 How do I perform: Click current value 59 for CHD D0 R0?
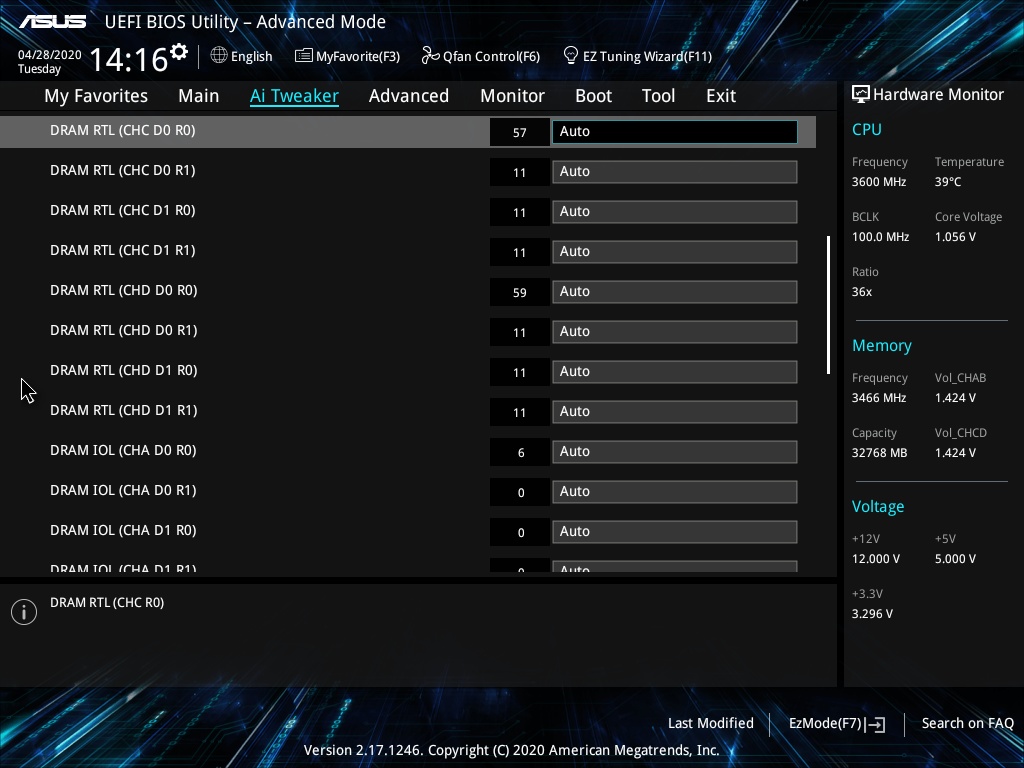point(520,293)
